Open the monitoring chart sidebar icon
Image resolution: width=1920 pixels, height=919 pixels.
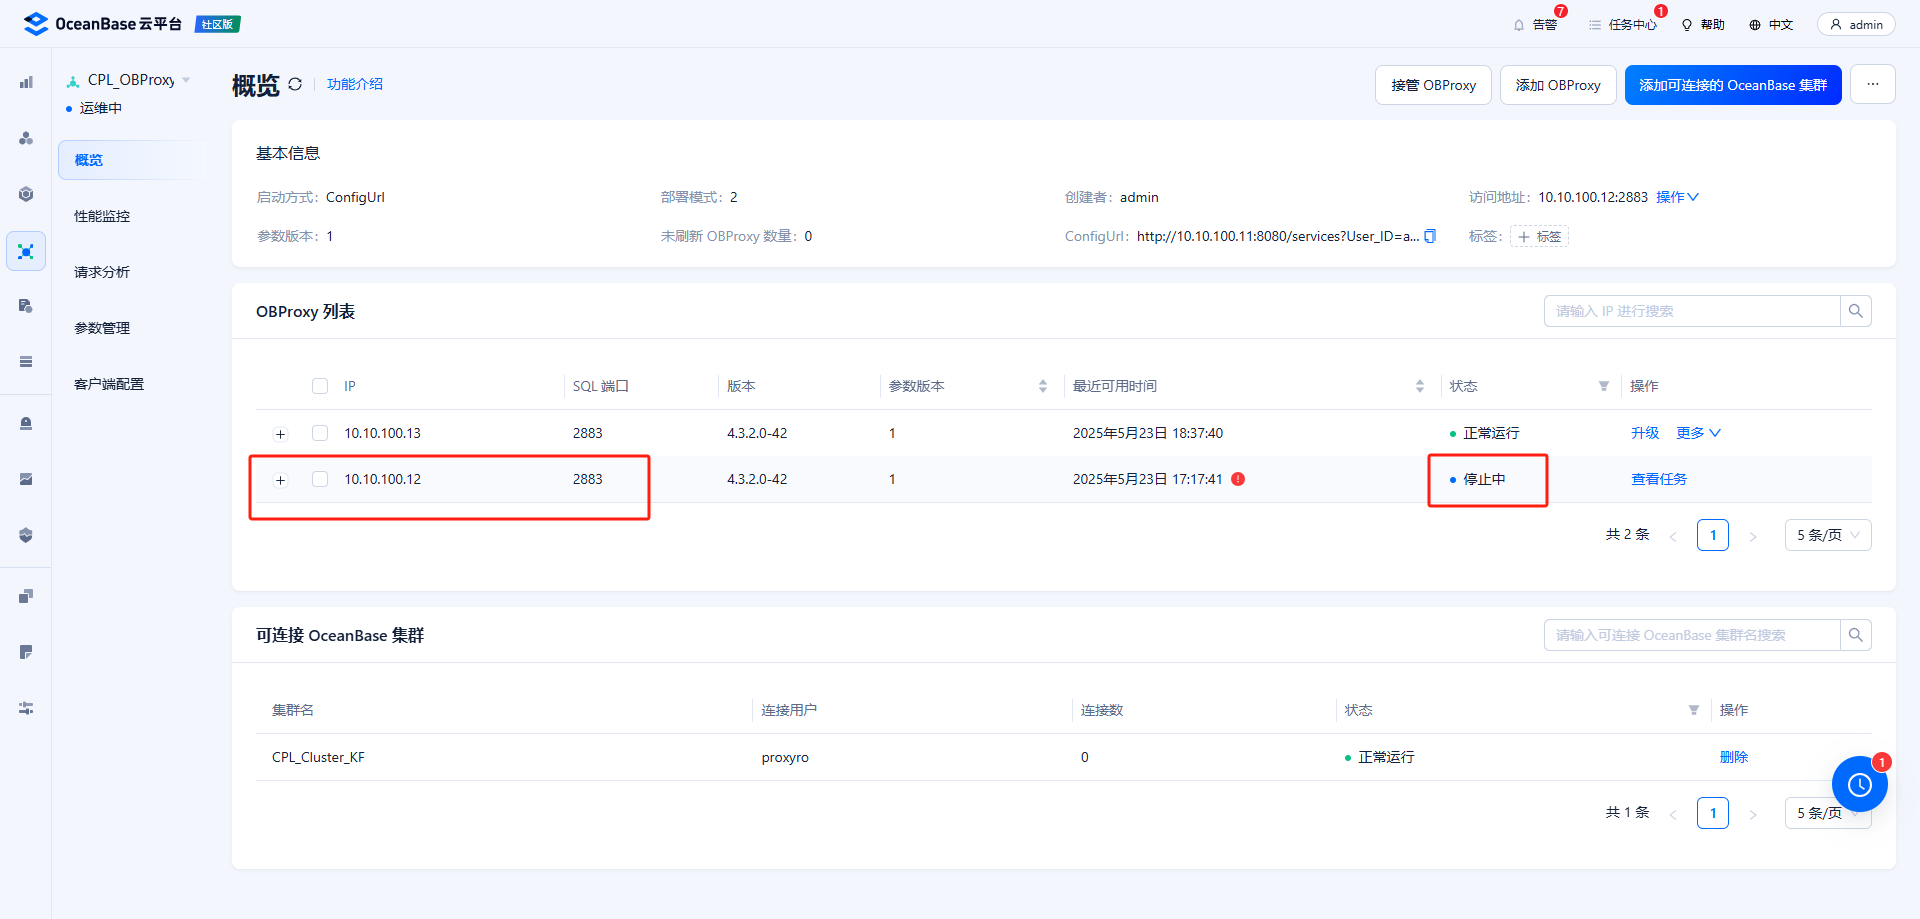26,480
